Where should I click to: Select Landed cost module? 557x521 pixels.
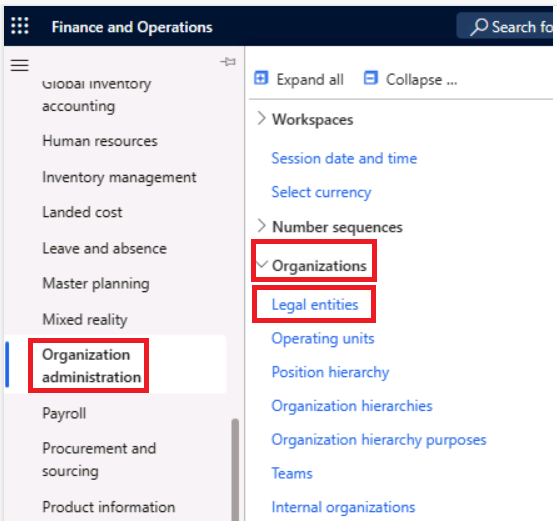pos(82,212)
